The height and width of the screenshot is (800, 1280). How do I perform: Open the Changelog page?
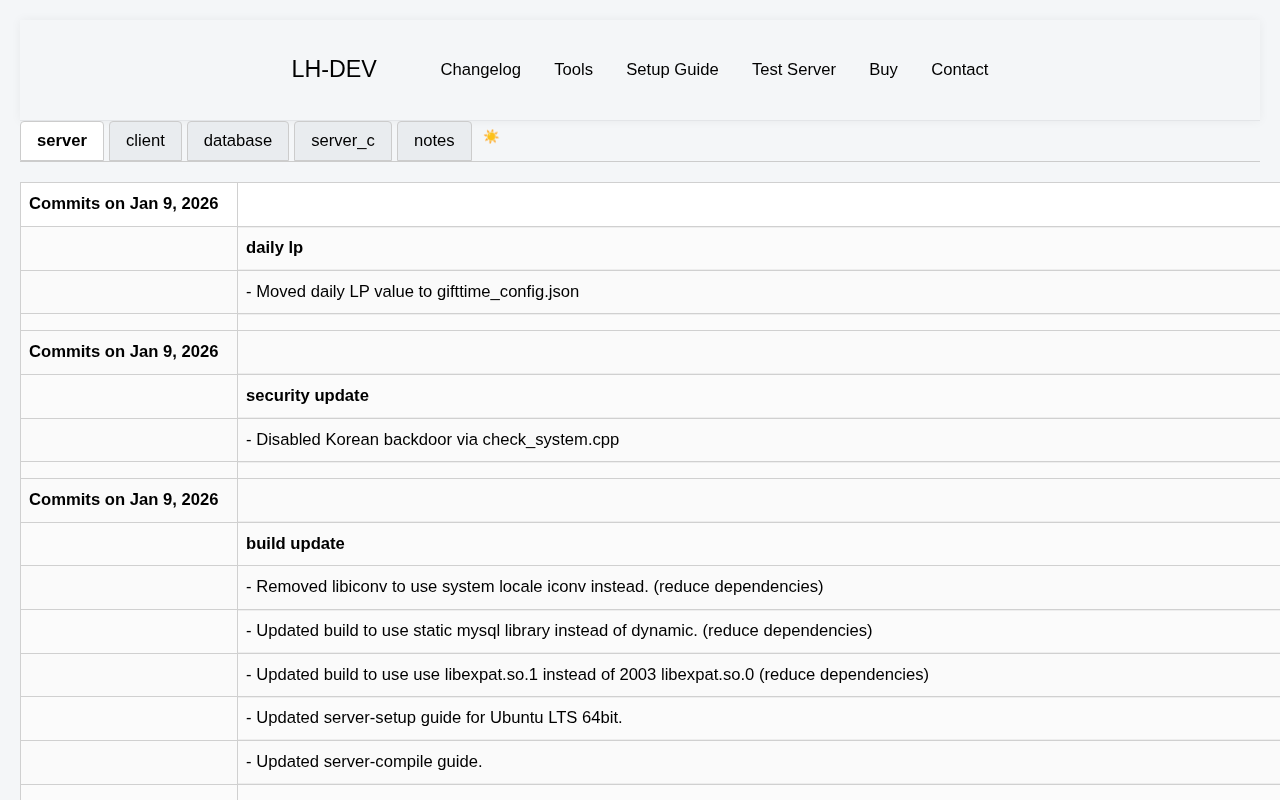pyautogui.click(x=480, y=69)
